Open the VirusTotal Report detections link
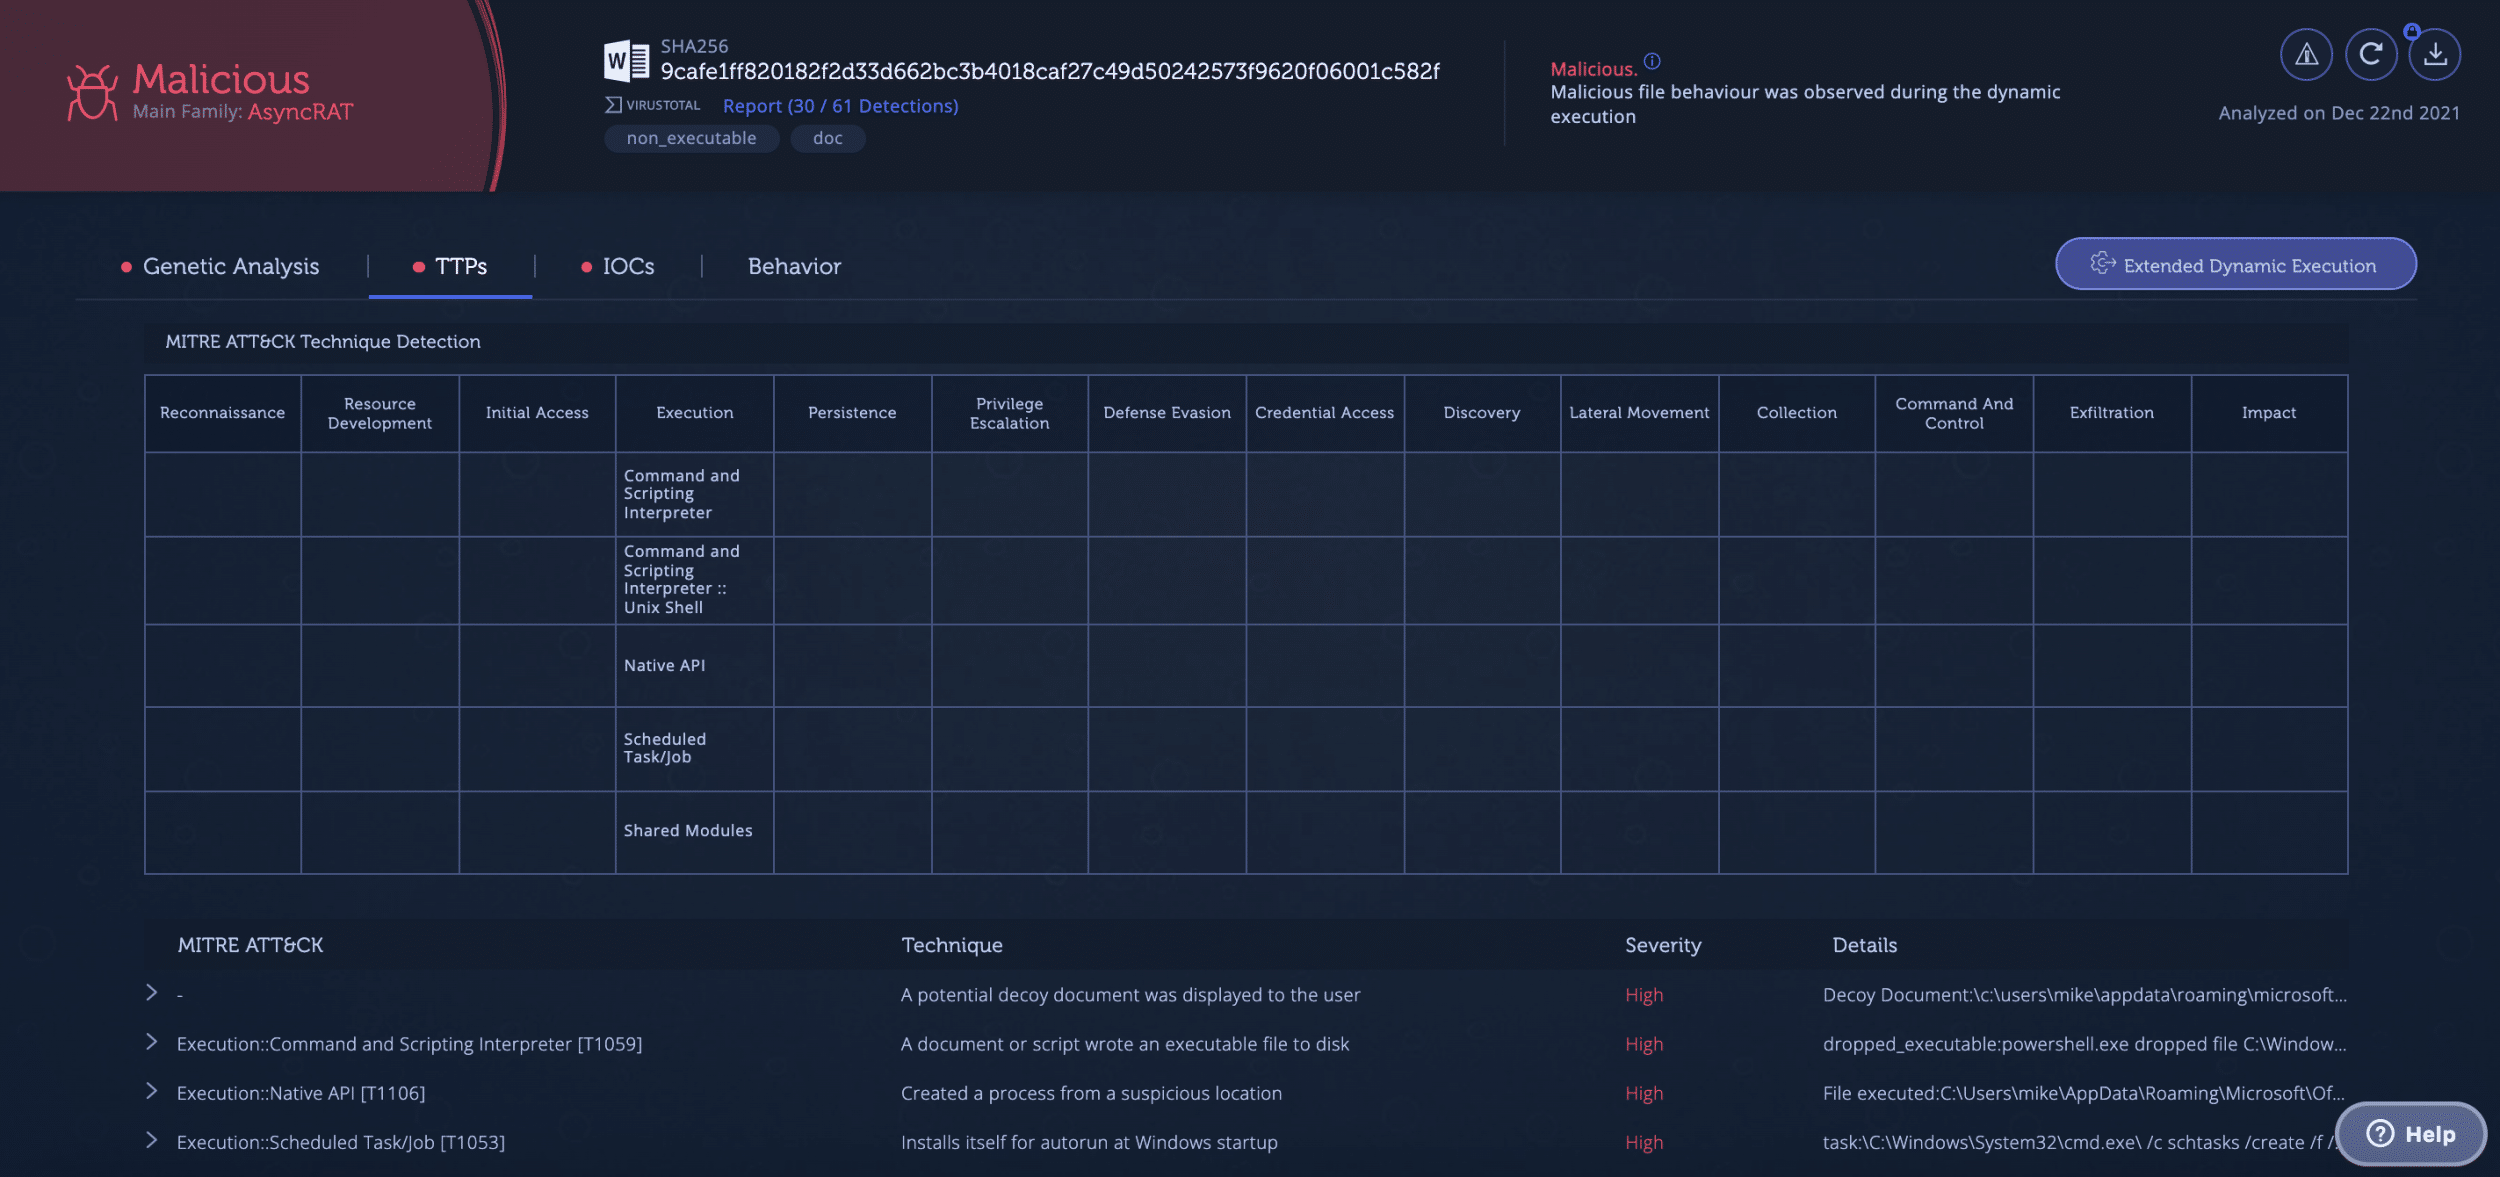Viewport: 2500px width, 1177px height. point(840,105)
